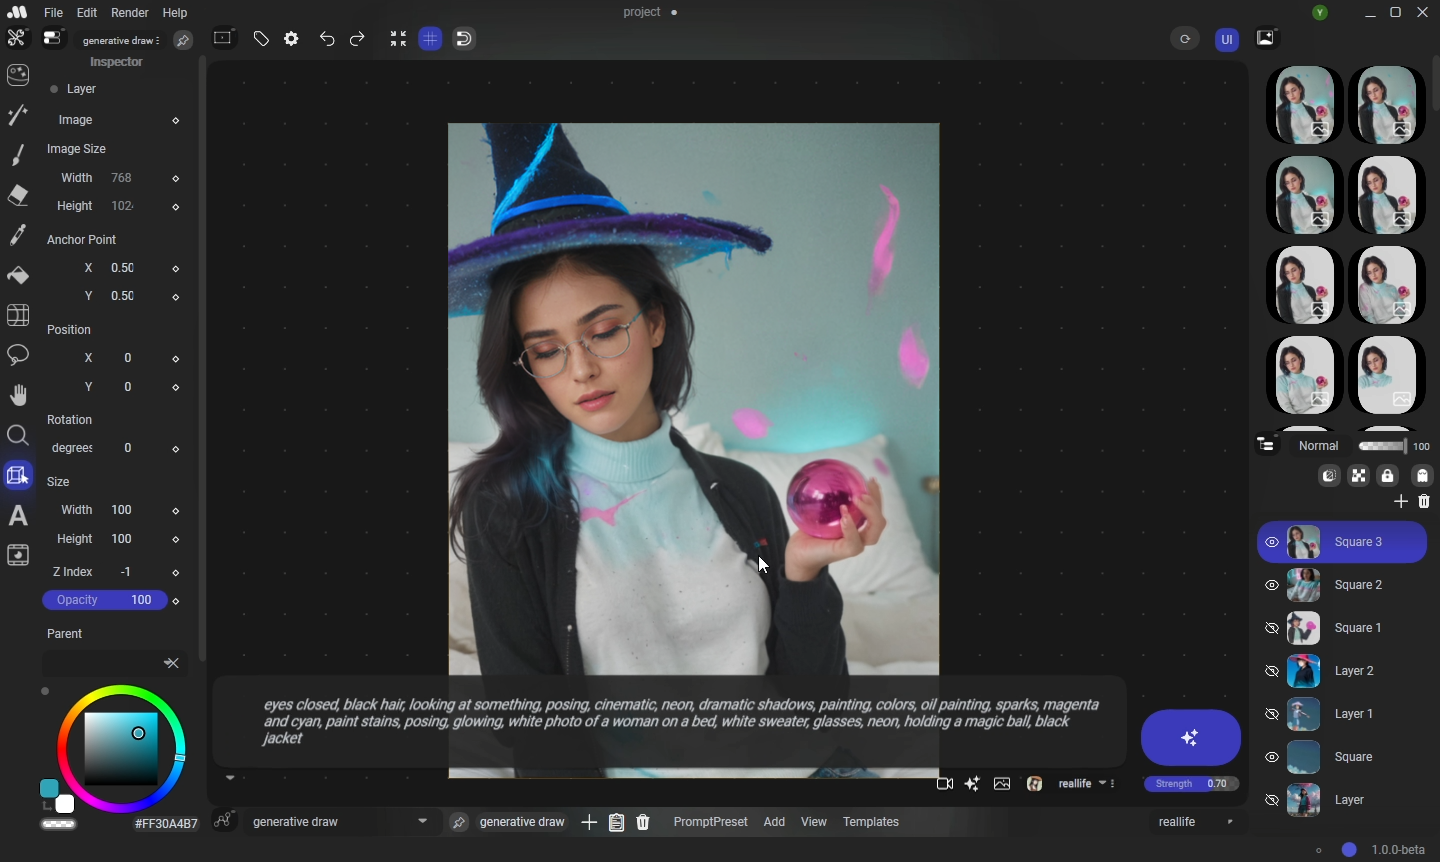The image size is (1440, 862).
Task: Toggle visibility of Square layer
Action: pos(1272,758)
